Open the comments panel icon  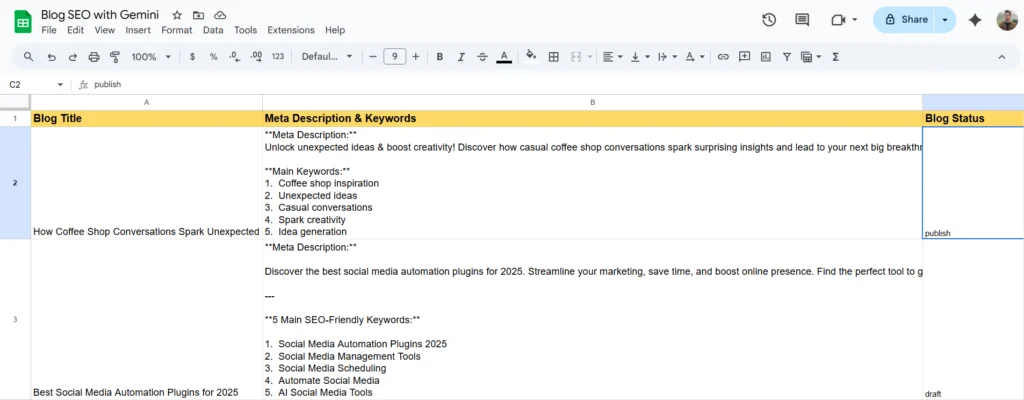point(802,19)
